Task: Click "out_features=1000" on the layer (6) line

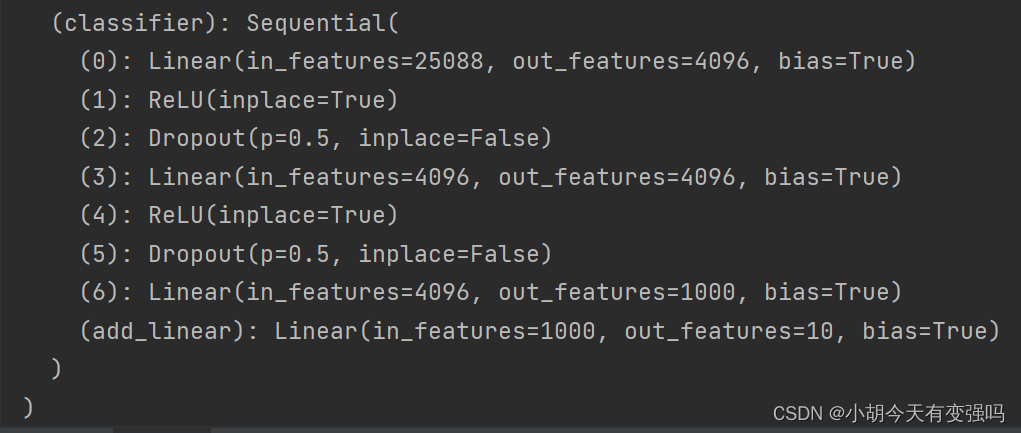Action: [x=616, y=292]
